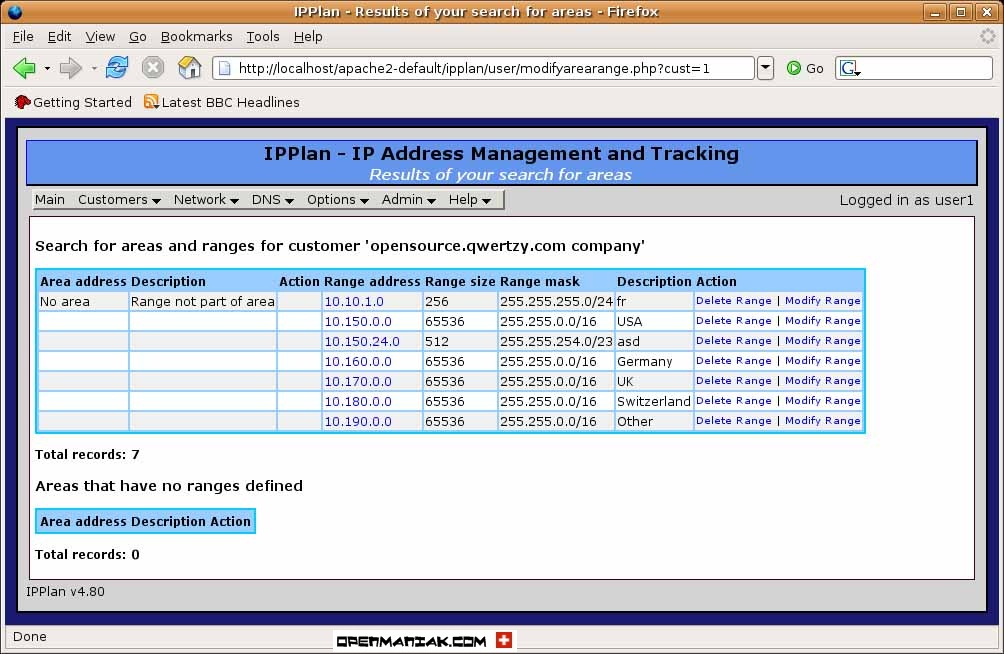Viewport: 1004px width, 654px height.
Task: Expand the DNS dropdown menu
Action: [x=273, y=200]
